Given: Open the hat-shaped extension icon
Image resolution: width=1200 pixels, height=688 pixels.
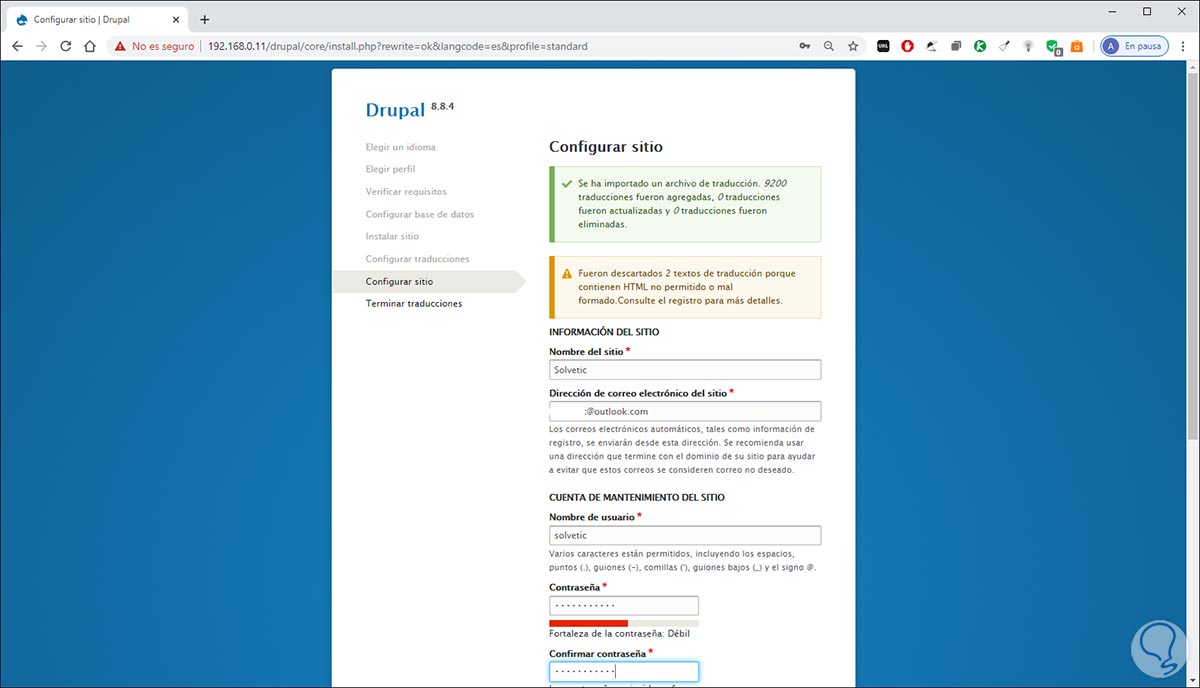Looking at the screenshot, I should (x=932, y=46).
